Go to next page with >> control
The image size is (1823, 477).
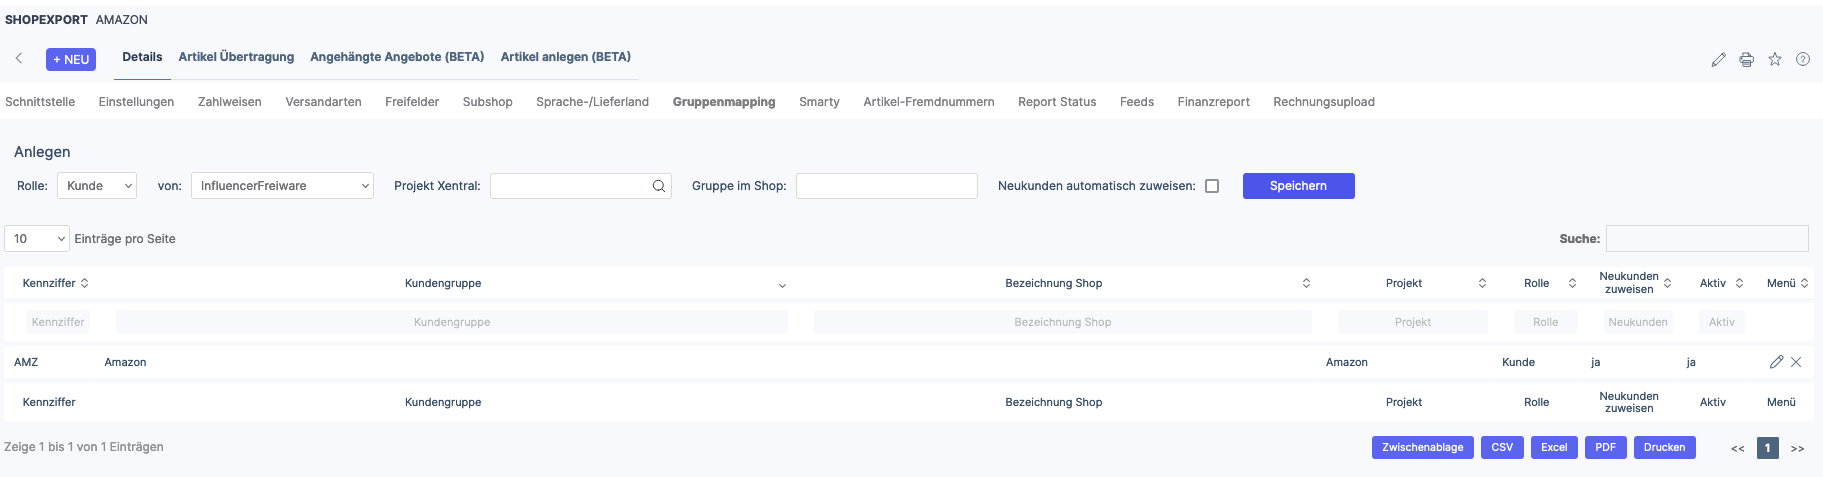pyautogui.click(x=1797, y=448)
